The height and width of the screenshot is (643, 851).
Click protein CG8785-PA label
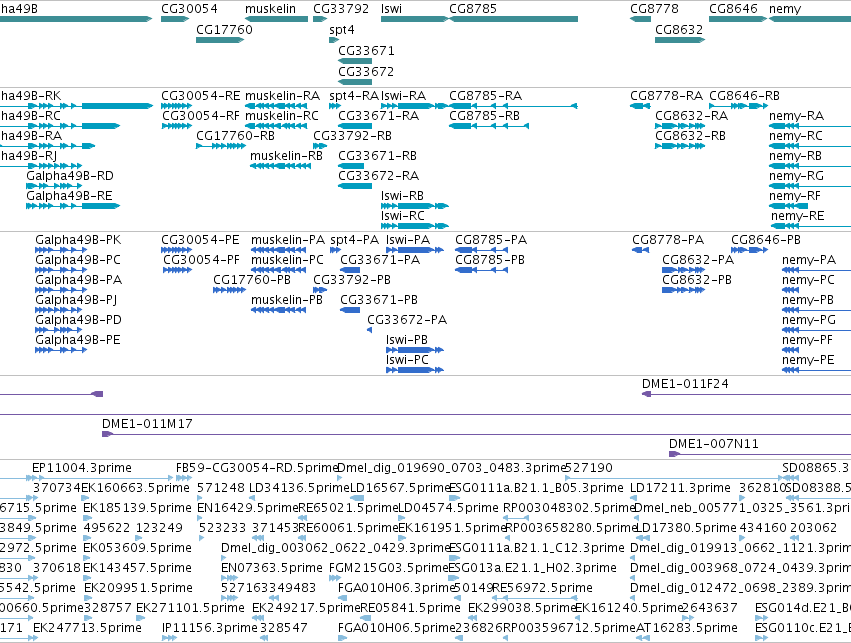click(491, 240)
